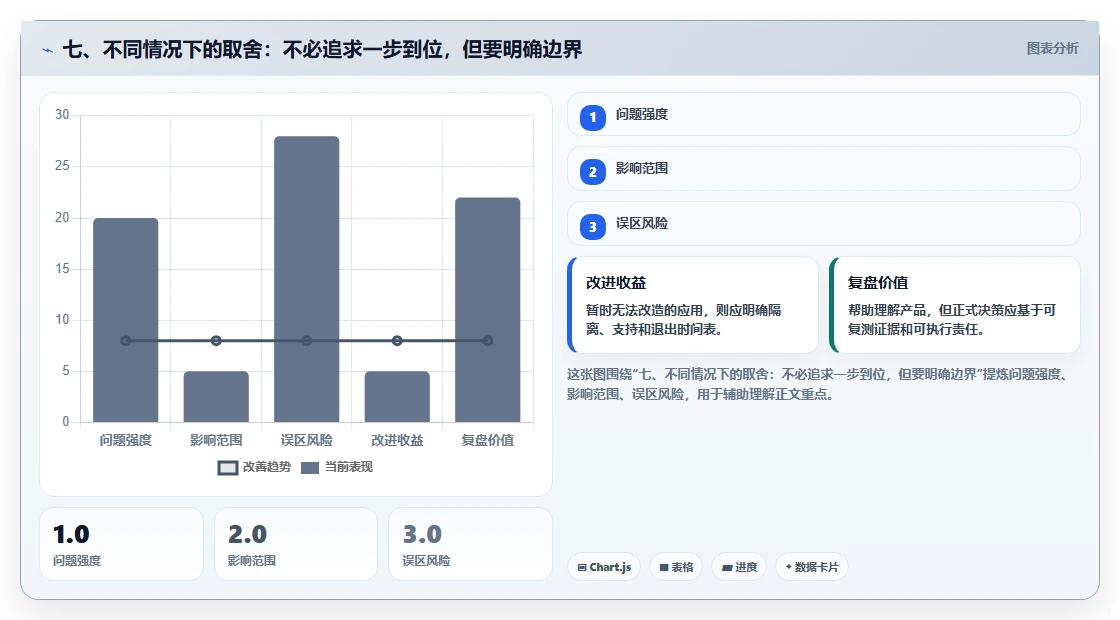Click x-axis label 误区风险
This screenshot has height=620, width=1120.
point(306,441)
